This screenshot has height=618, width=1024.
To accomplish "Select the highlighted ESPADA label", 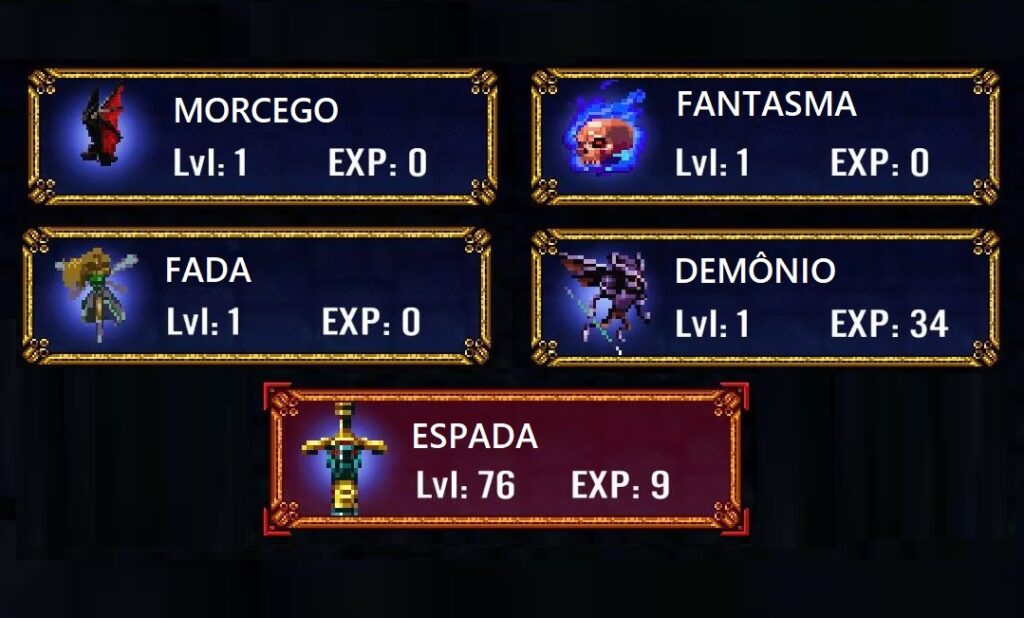I will [475, 436].
